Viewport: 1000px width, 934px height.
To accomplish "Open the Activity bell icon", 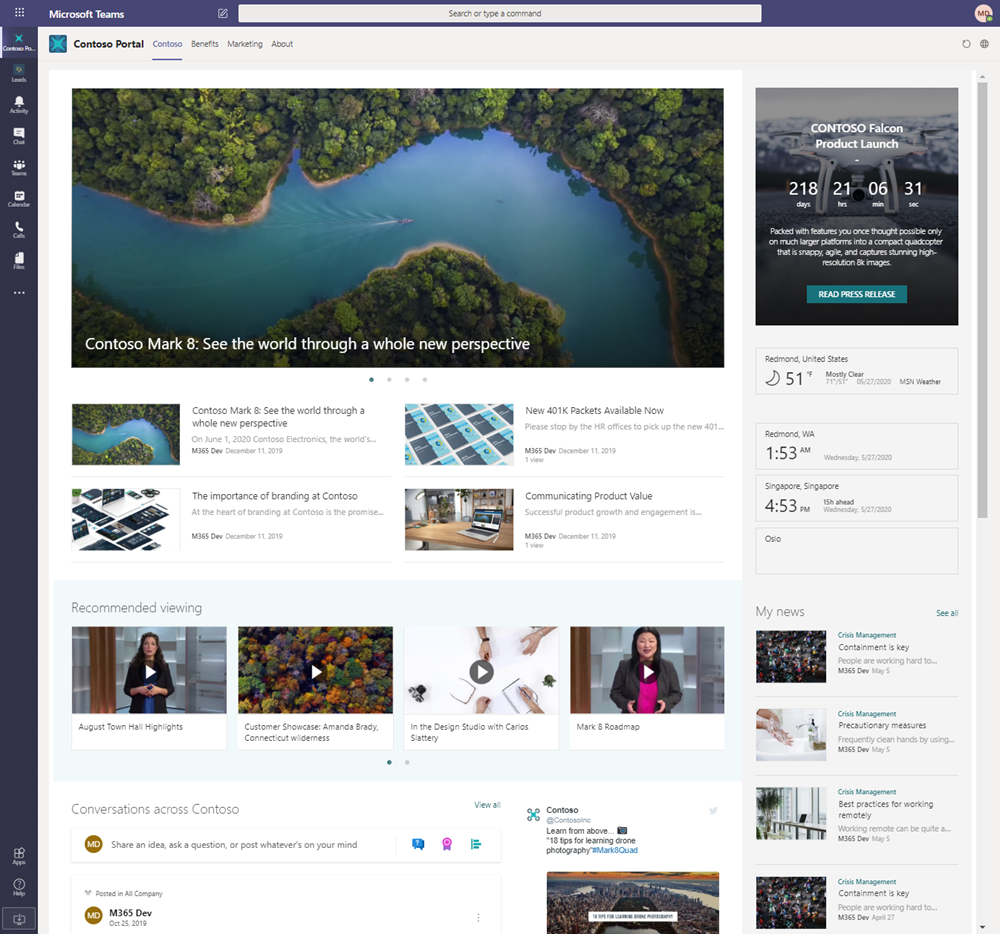I will click(18, 105).
